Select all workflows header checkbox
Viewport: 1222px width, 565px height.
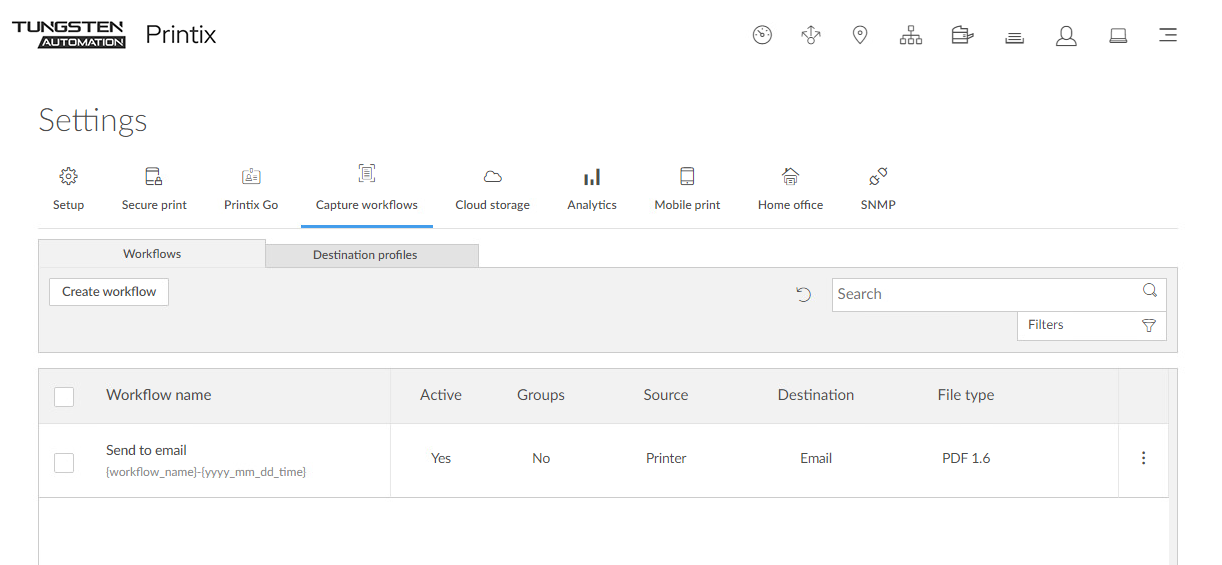[x=64, y=397]
